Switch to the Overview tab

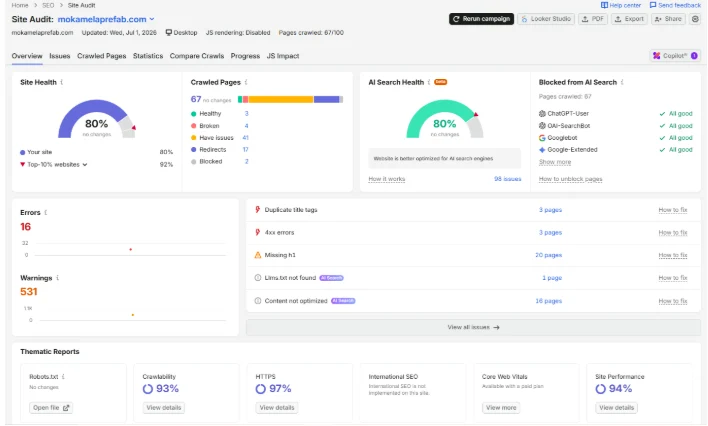tap(27, 56)
